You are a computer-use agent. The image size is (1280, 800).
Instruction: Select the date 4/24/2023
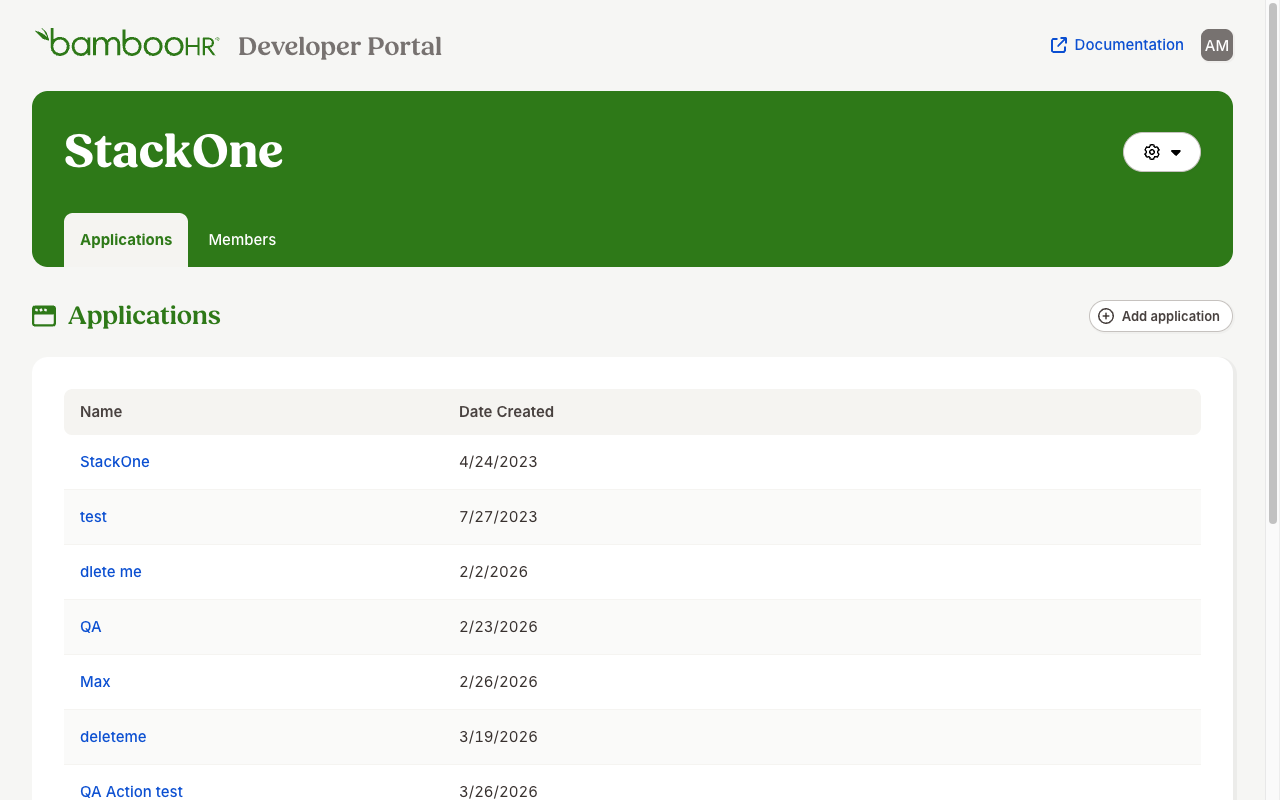click(x=498, y=462)
